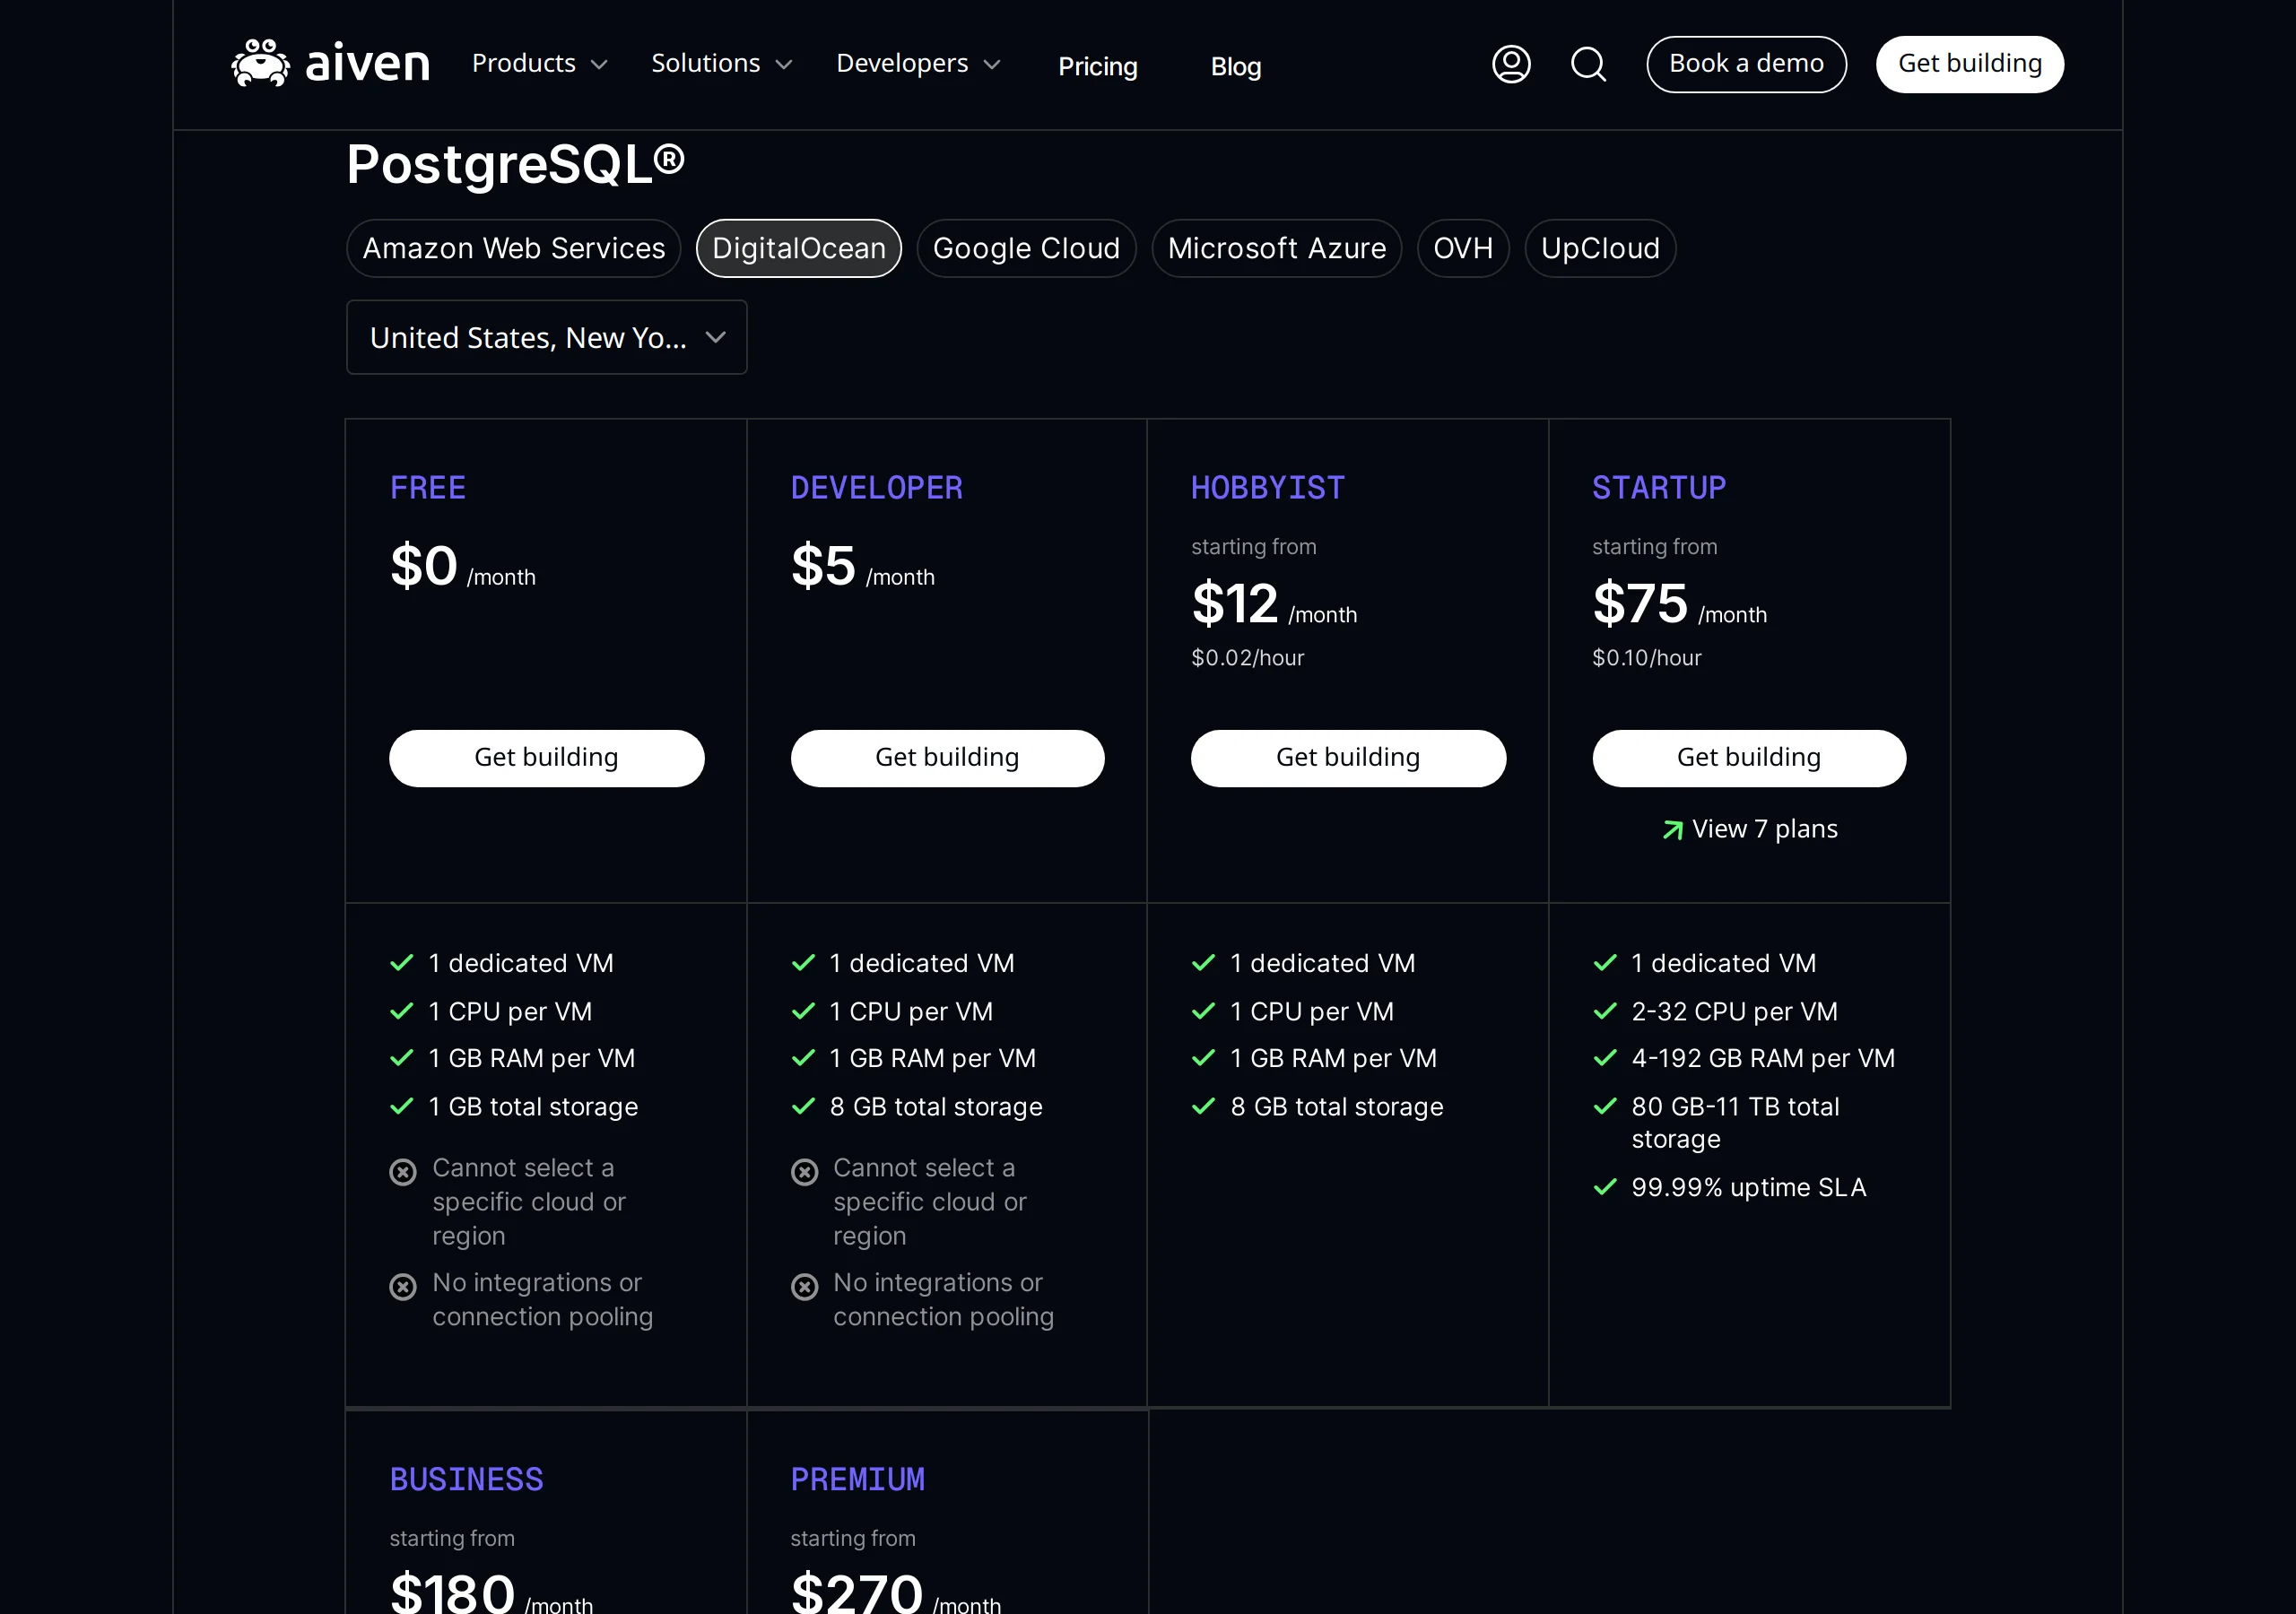Click the checkmark next to 99.99% uptime SLA
Image resolution: width=2296 pixels, height=1614 pixels.
click(x=1605, y=1187)
